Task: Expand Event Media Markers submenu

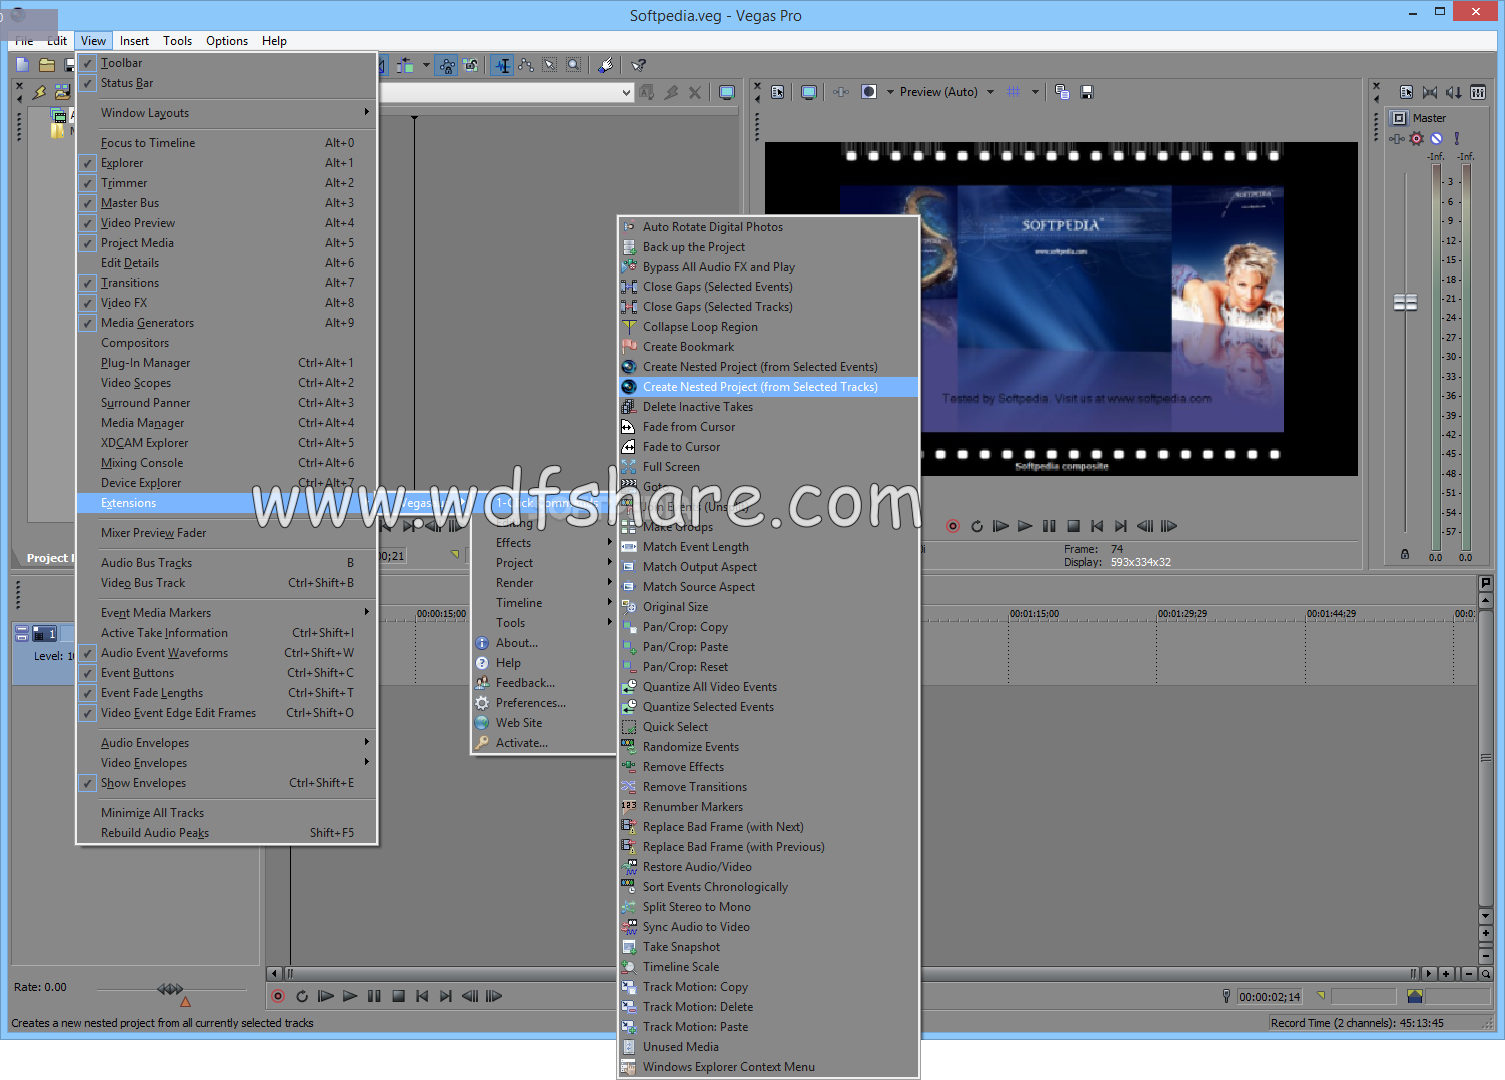Action: (227, 613)
